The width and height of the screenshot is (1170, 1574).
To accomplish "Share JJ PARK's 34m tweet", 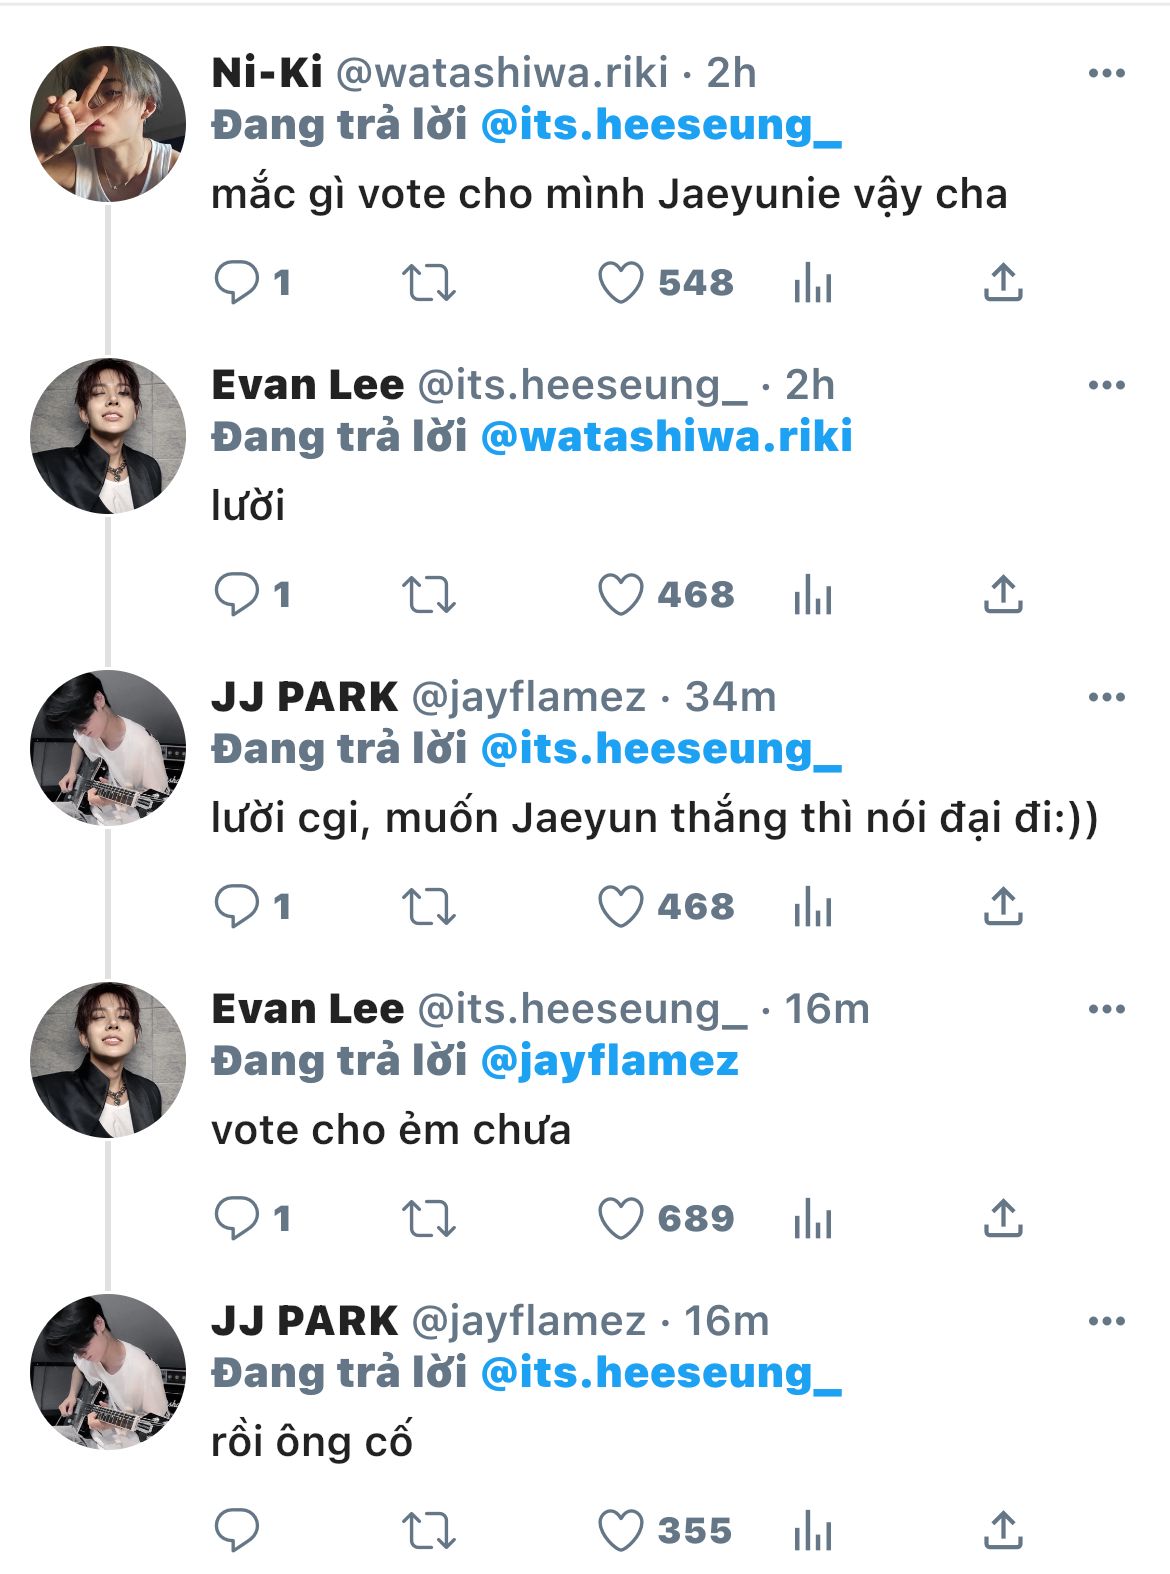I will [x=1003, y=907].
